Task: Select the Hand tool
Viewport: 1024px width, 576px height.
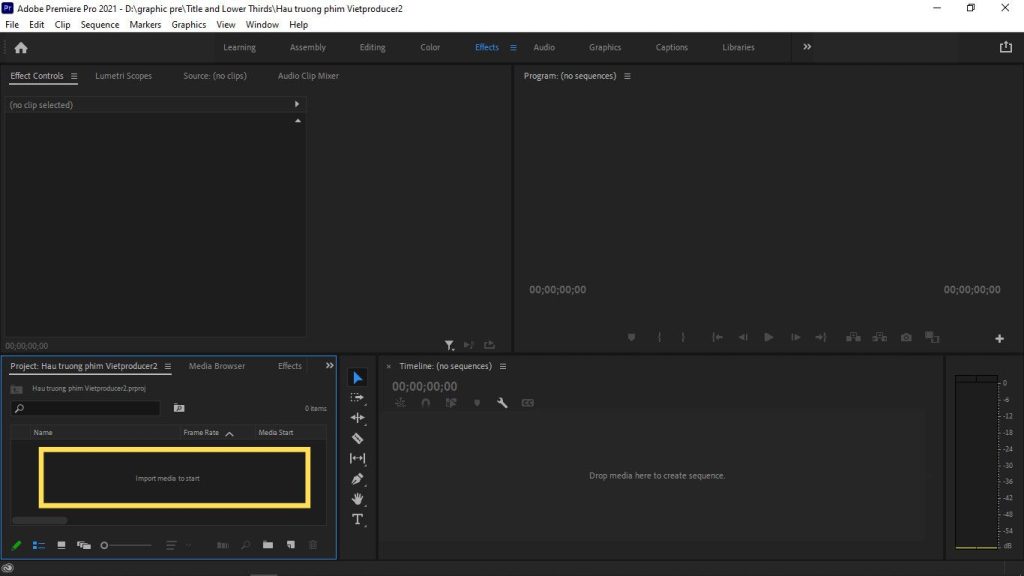Action: coord(357,499)
